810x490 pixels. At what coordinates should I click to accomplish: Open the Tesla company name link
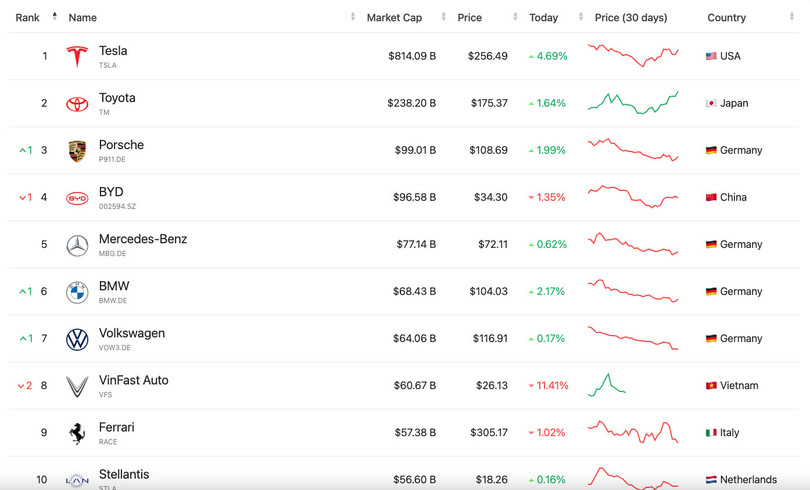(x=113, y=51)
